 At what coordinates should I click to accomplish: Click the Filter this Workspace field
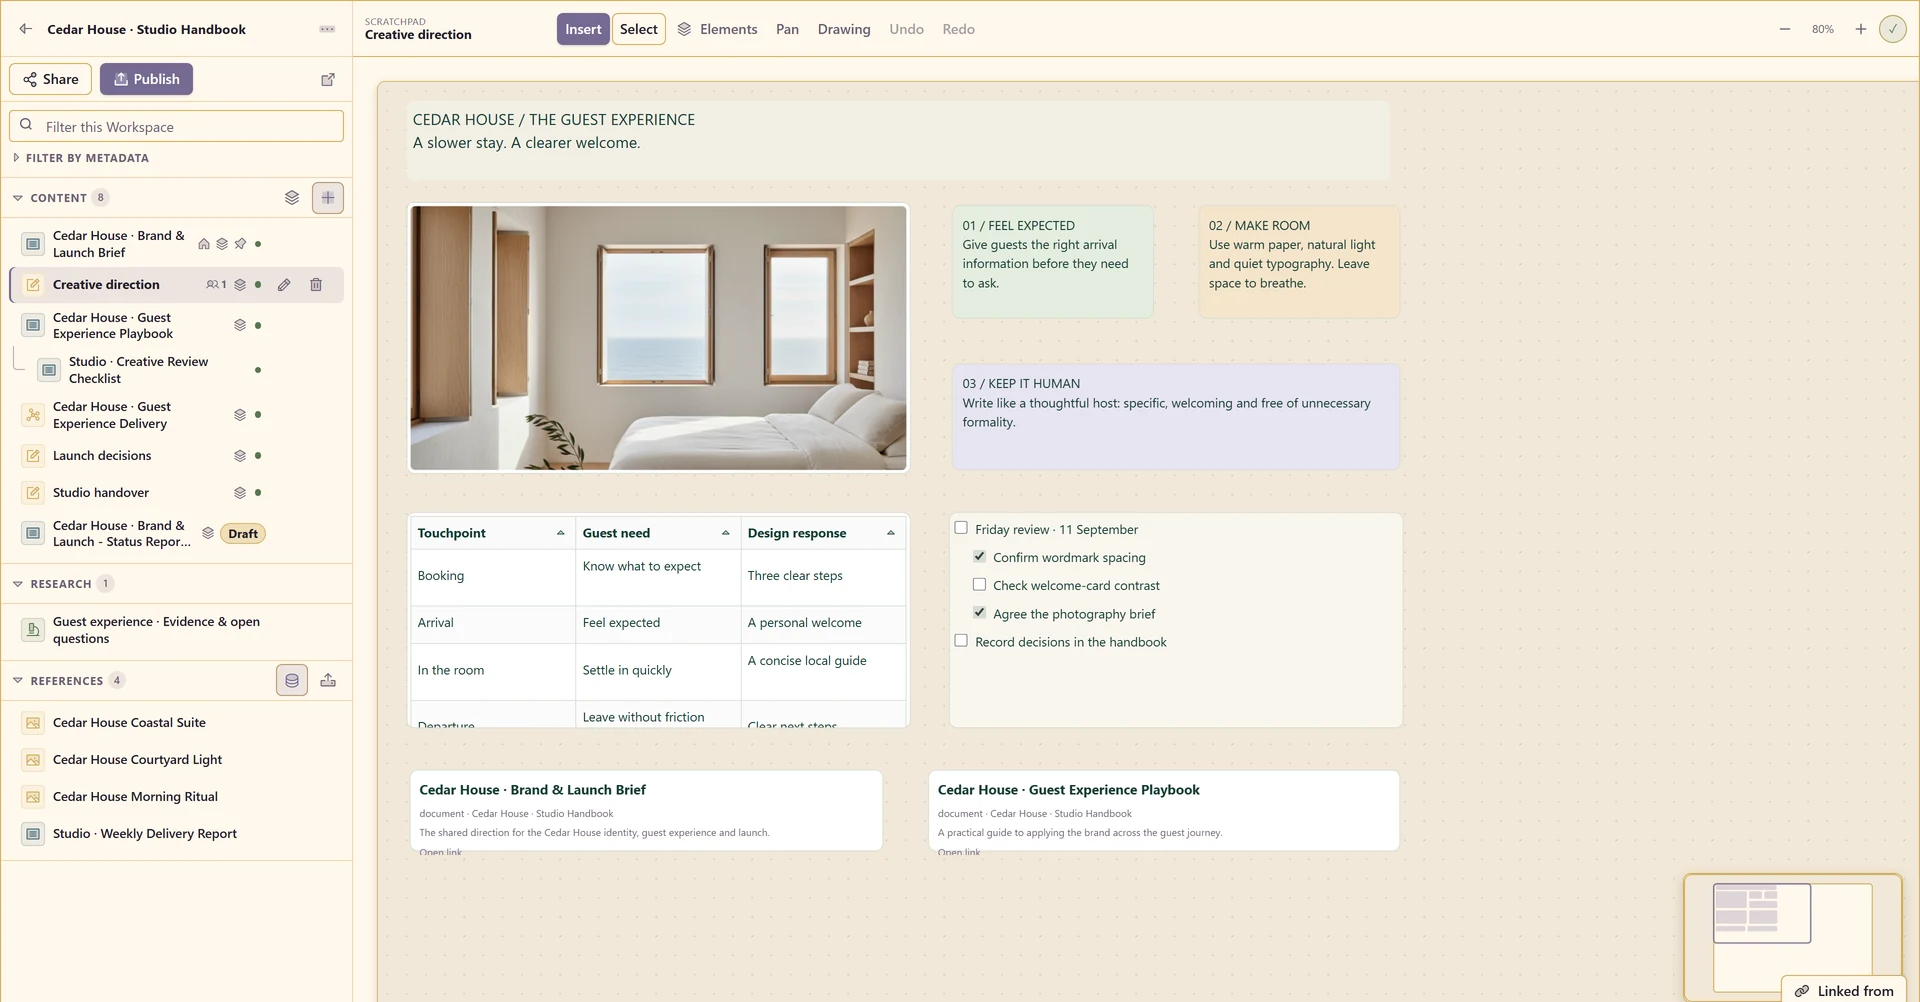[x=177, y=126]
